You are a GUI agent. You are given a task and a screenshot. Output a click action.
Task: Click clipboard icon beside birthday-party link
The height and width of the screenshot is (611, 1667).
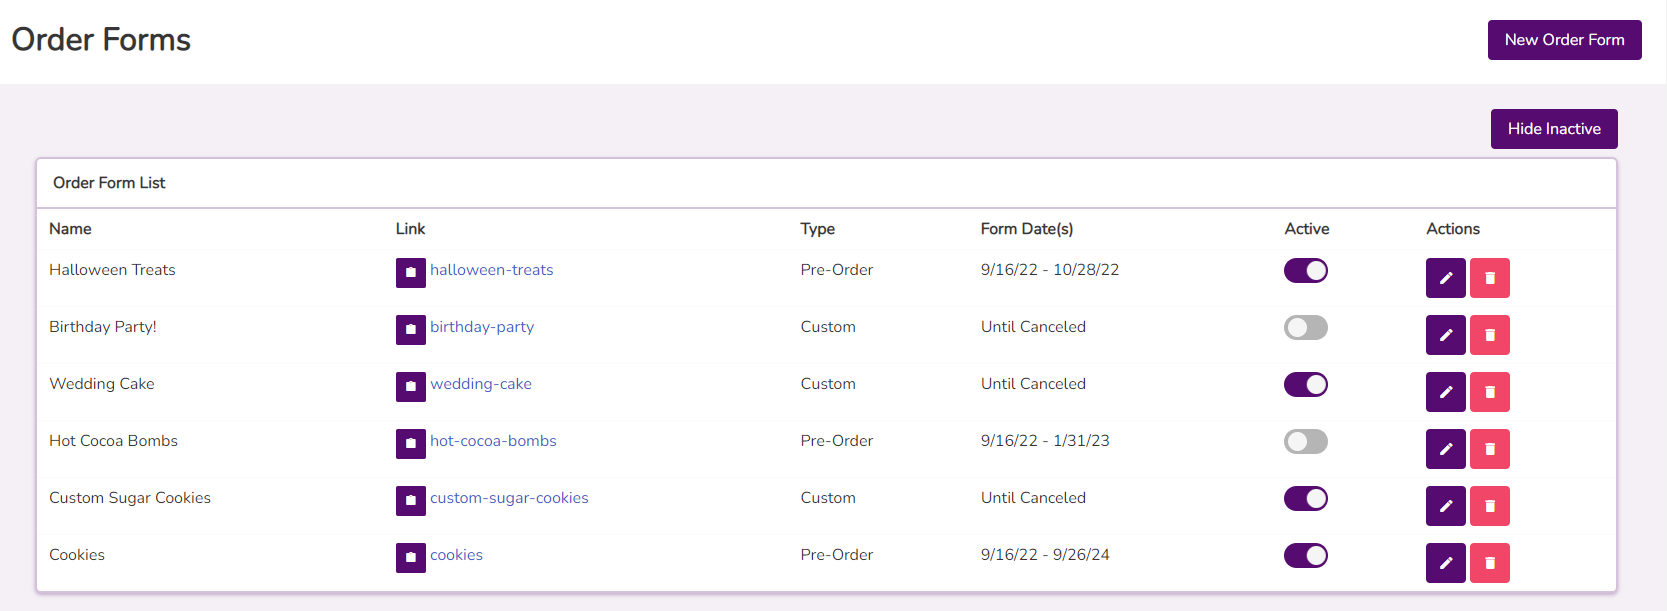click(x=410, y=330)
